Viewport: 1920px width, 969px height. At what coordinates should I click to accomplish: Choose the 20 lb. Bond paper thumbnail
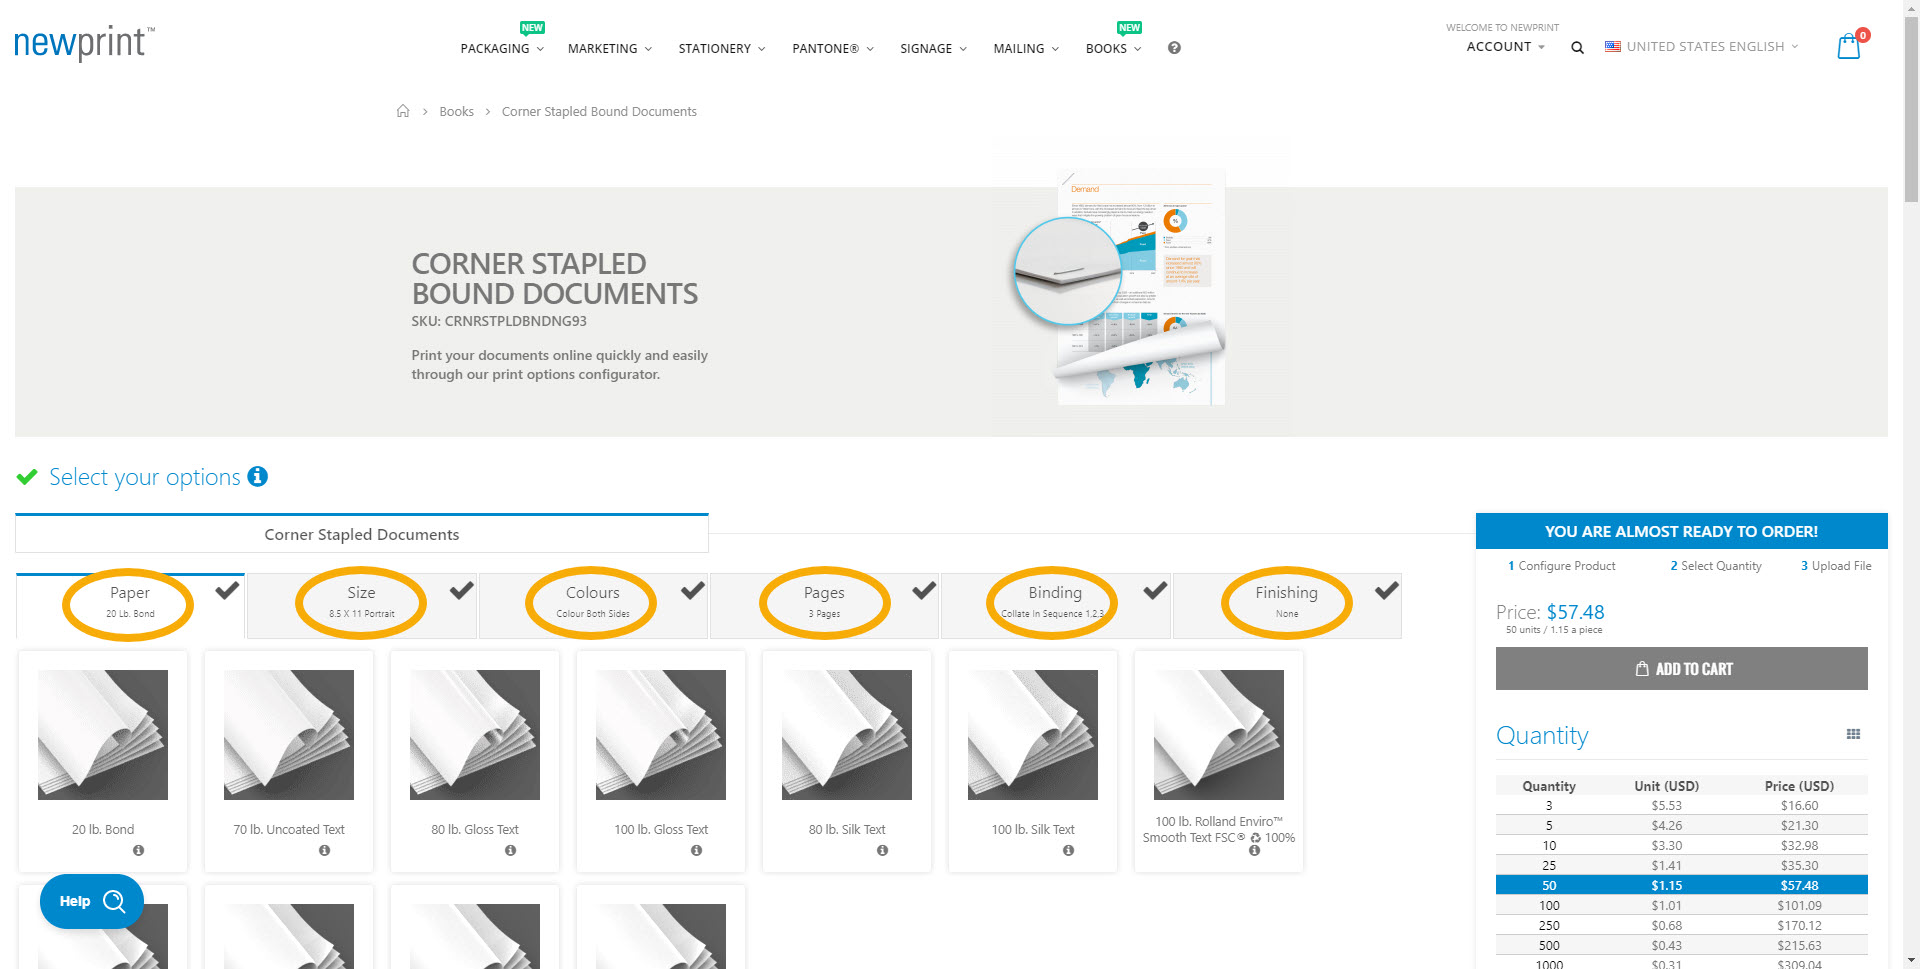point(103,735)
